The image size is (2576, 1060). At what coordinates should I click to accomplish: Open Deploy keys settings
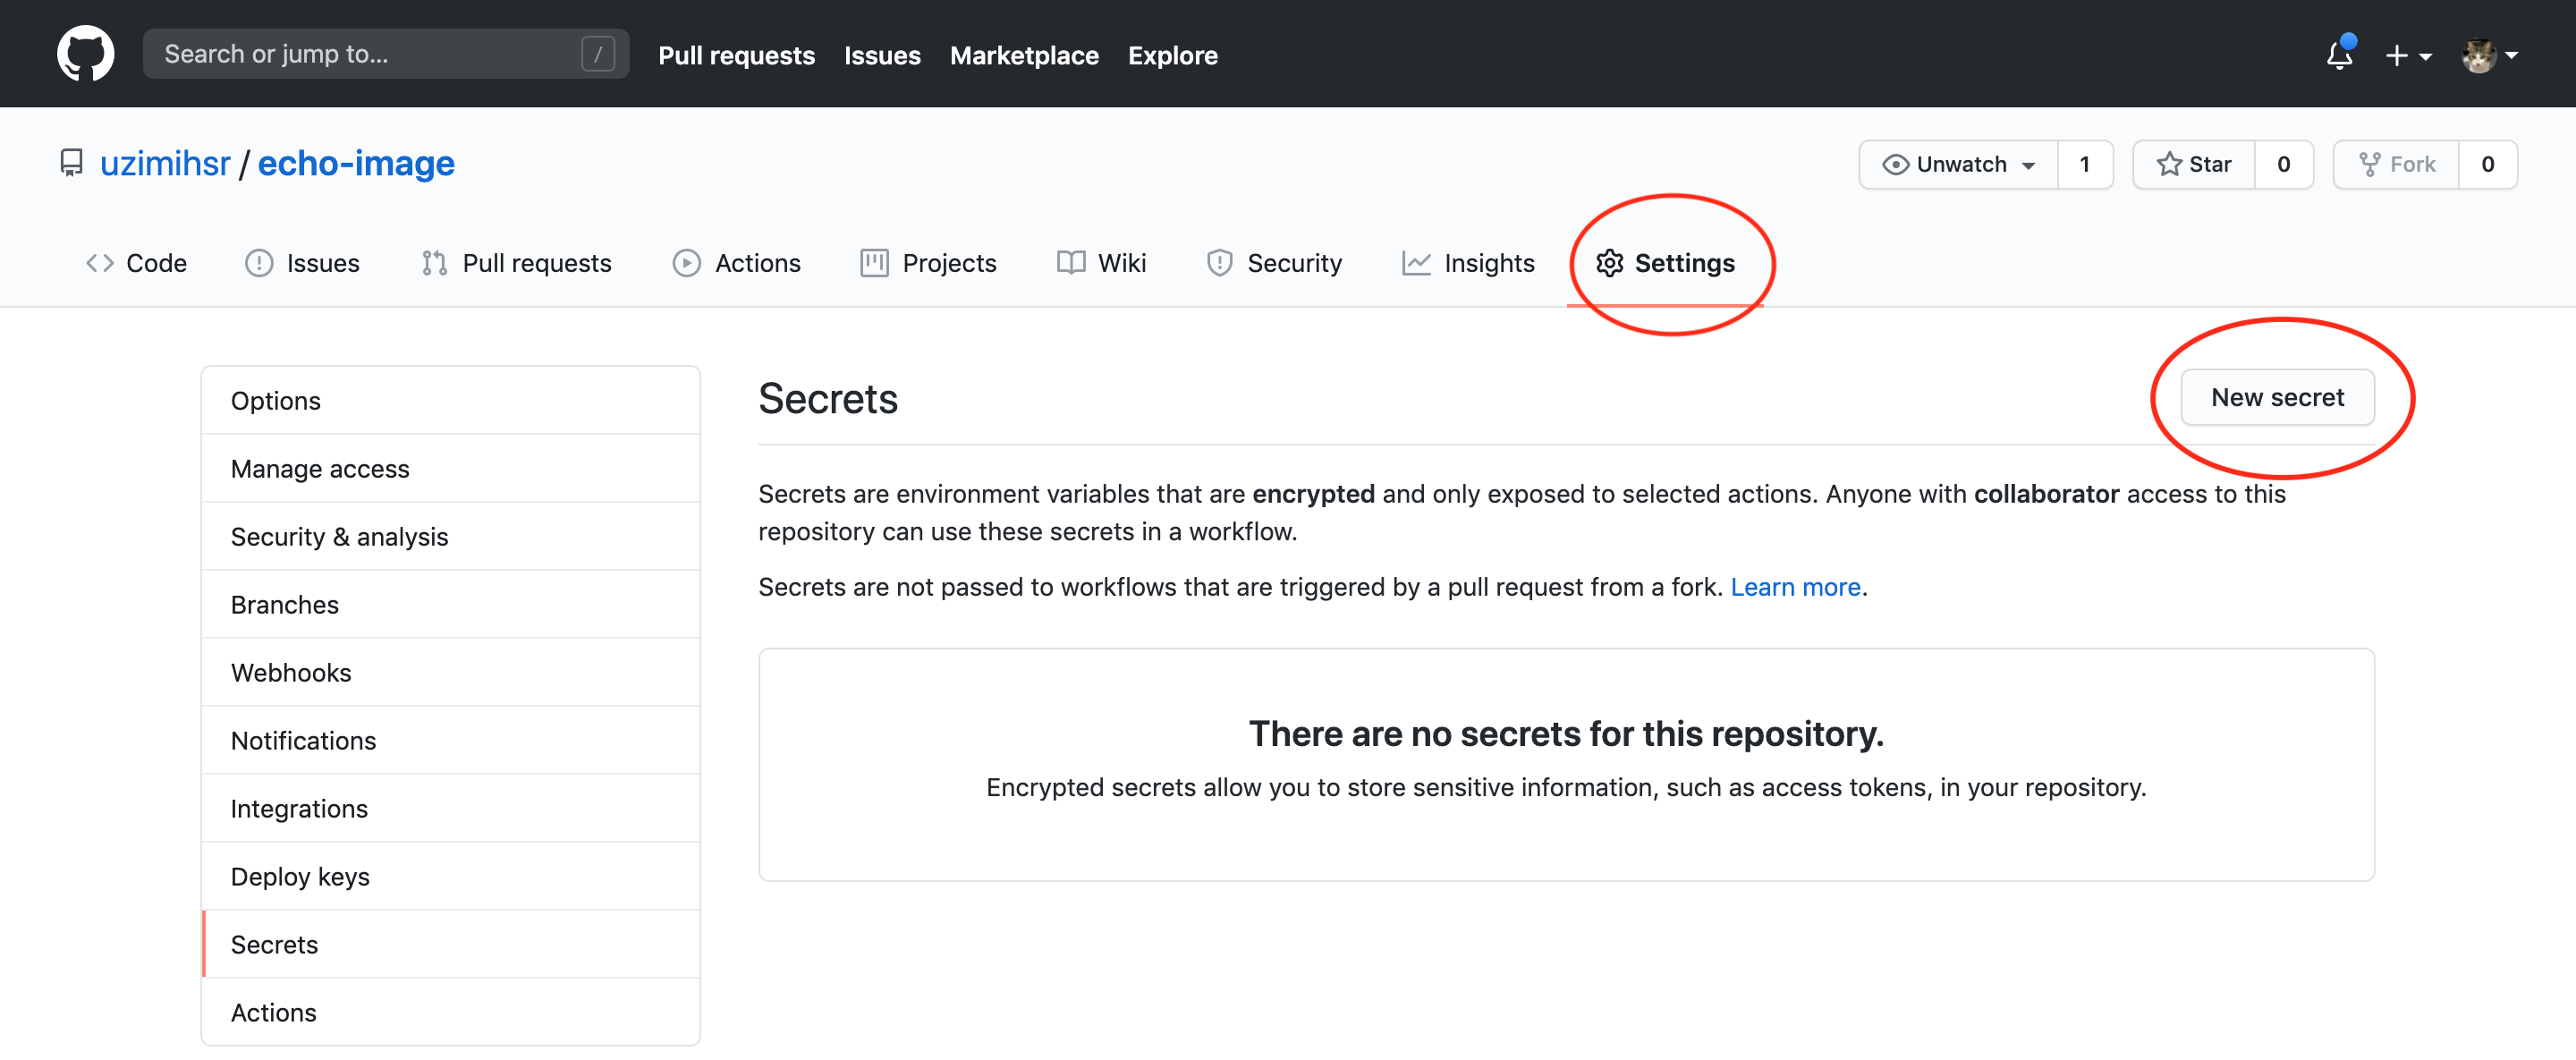click(451, 877)
